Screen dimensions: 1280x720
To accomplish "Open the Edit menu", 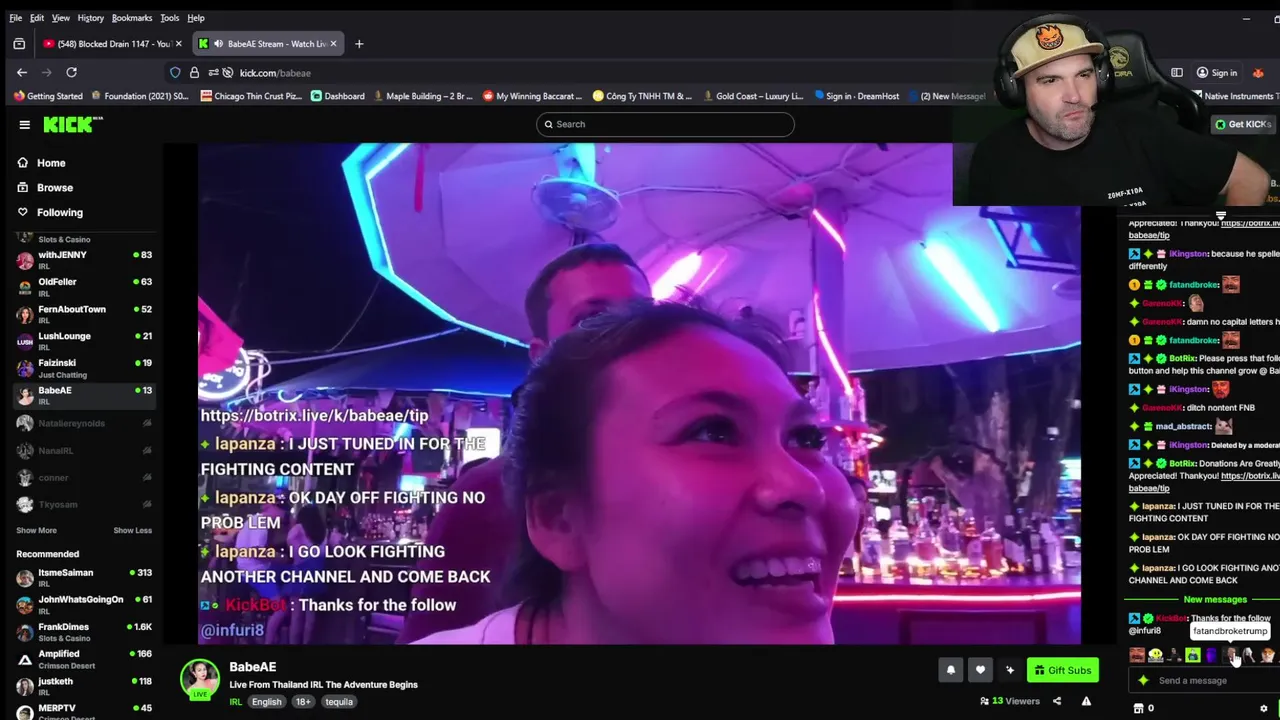I will coord(37,18).
